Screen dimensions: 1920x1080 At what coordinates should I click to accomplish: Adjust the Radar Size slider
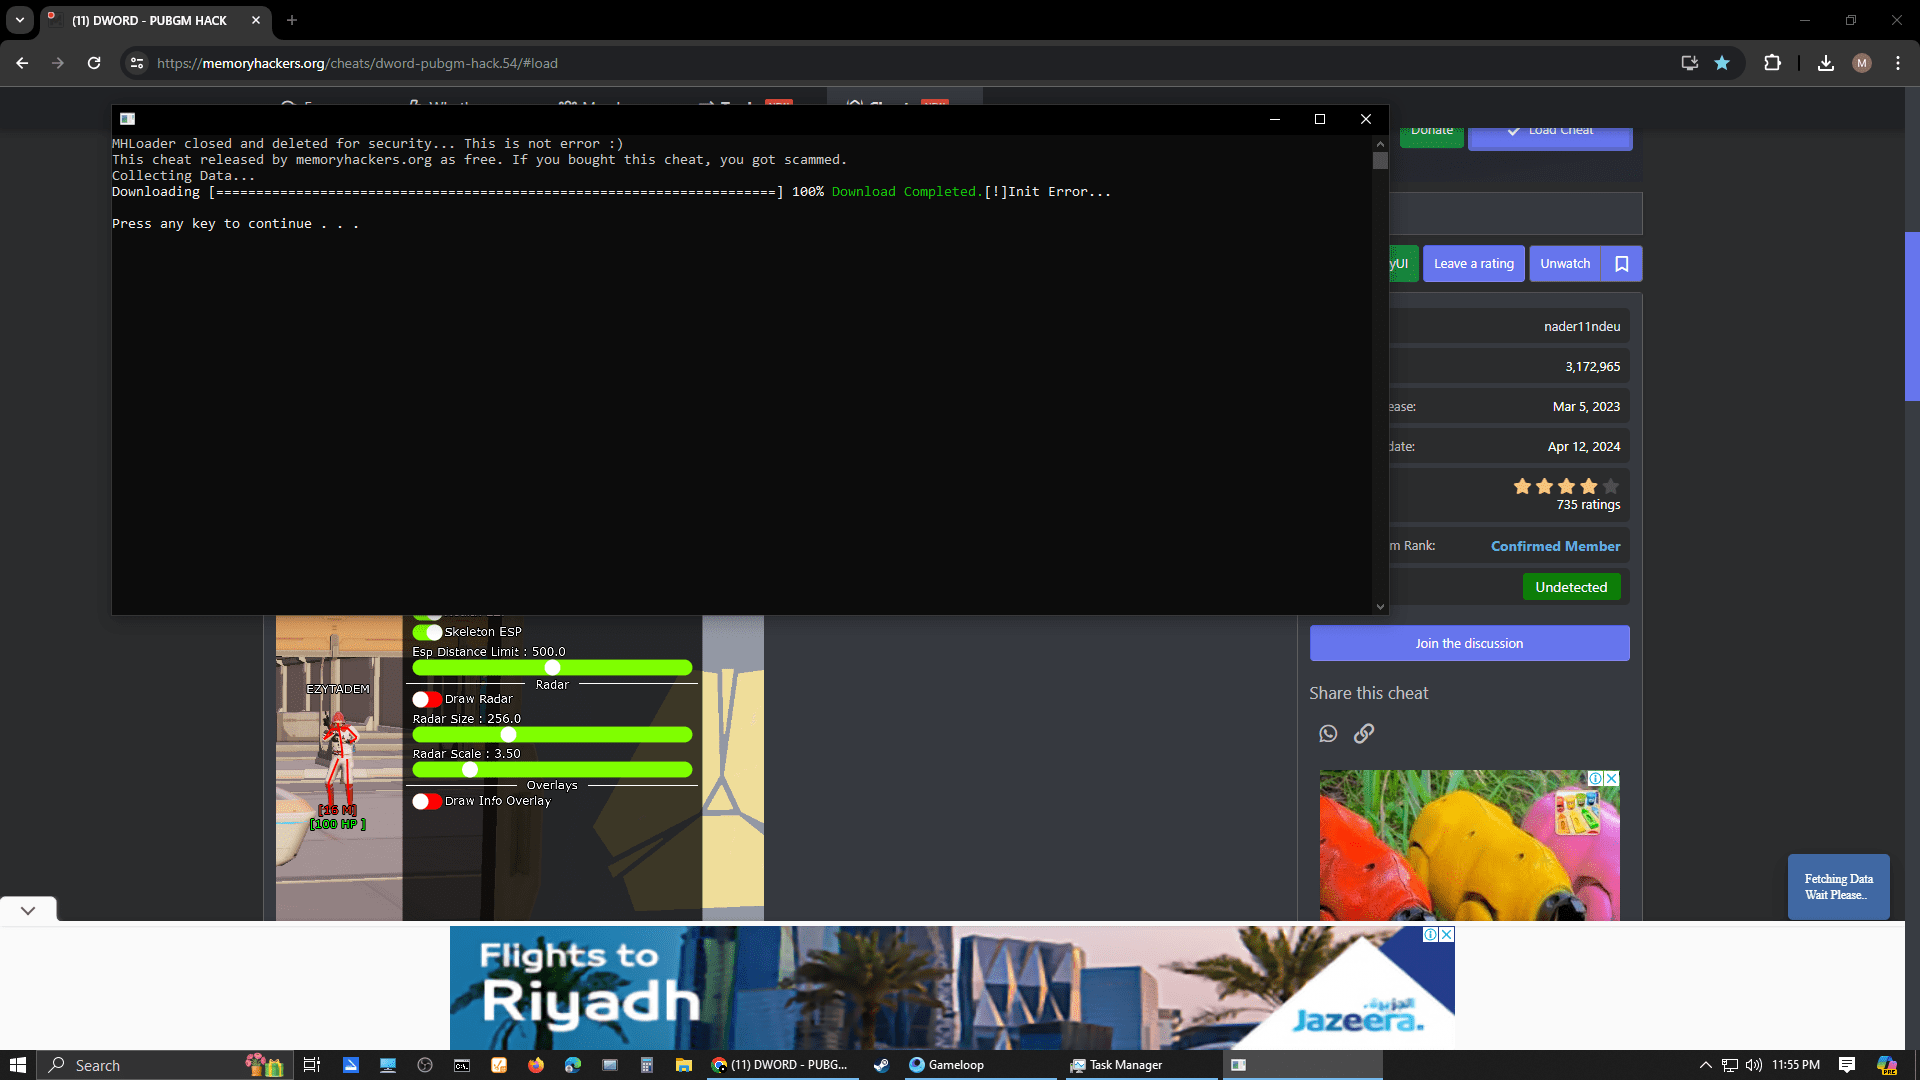pyautogui.click(x=552, y=735)
